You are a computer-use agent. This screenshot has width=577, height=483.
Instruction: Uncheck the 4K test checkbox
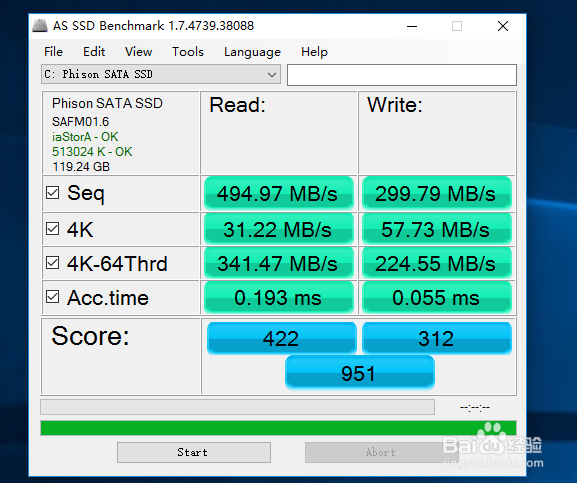point(53,228)
